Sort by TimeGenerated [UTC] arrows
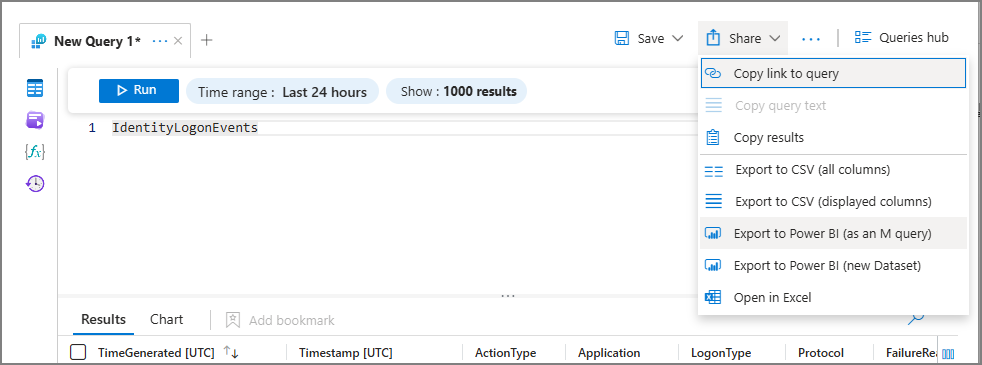 click(x=231, y=352)
